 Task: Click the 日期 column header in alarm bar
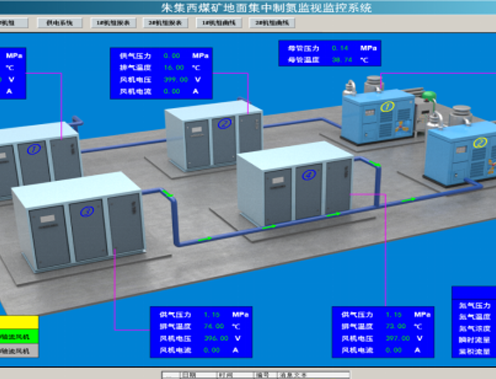pyautogui.click(x=188, y=375)
